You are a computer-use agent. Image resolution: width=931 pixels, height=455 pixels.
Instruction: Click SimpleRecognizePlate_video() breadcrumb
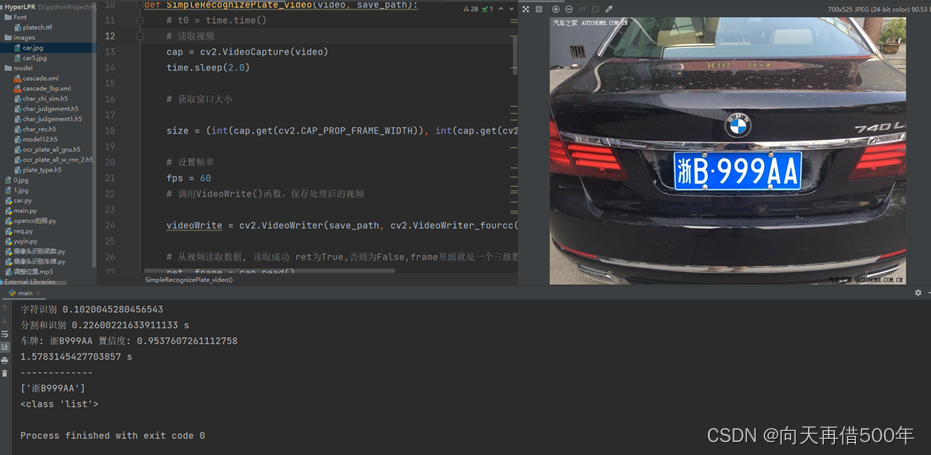click(189, 280)
